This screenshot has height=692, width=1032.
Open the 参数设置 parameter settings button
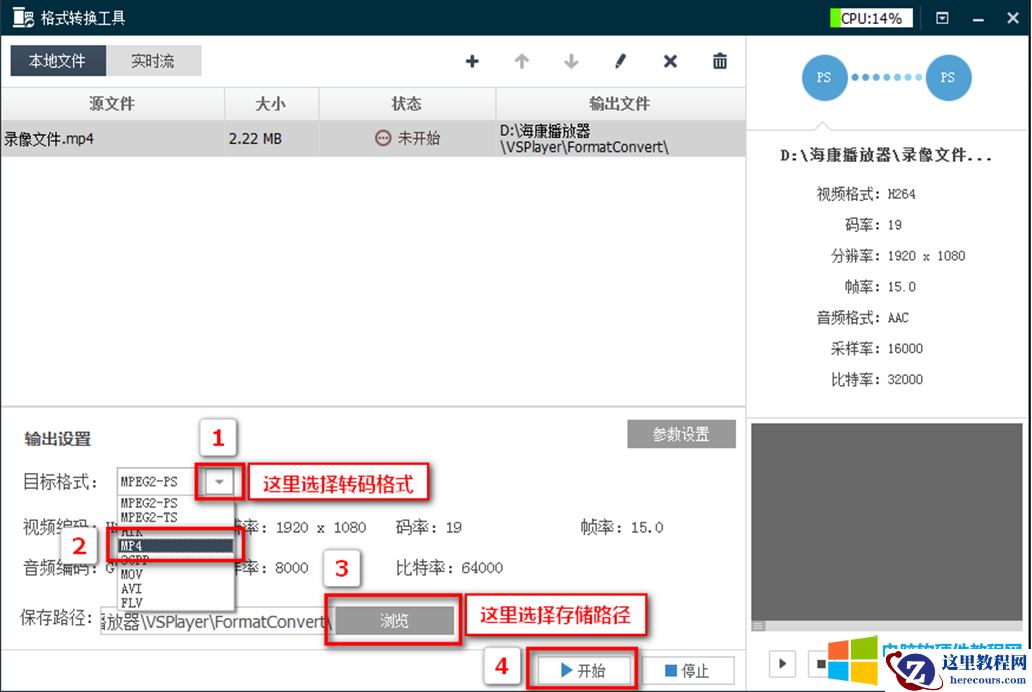coord(681,434)
